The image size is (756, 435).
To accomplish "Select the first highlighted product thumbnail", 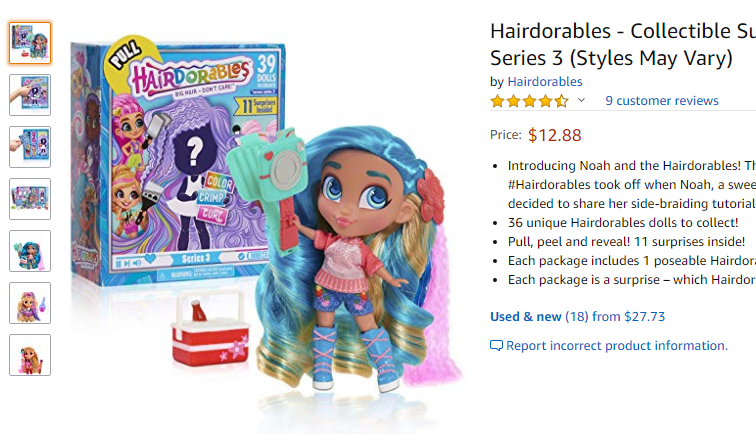I will 30,43.
